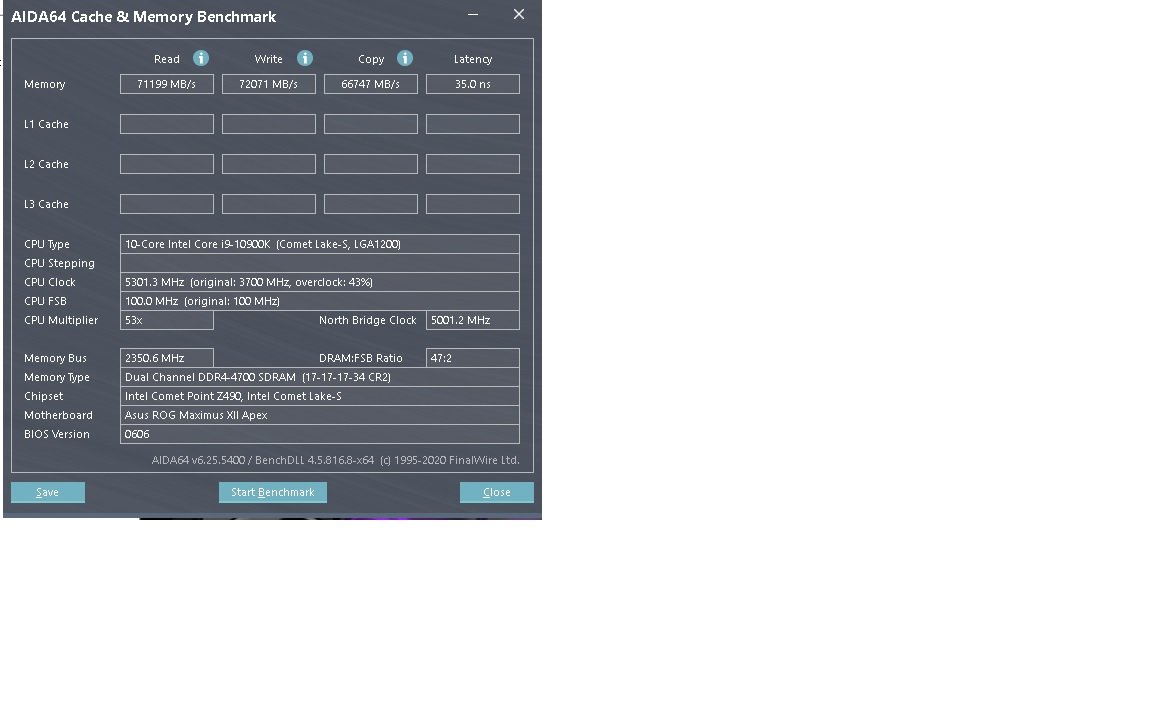Click the Copy info icon
Image resolution: width=1152 pixels, height=720 pixels.
pyautogui.click(x=405, y=58)
